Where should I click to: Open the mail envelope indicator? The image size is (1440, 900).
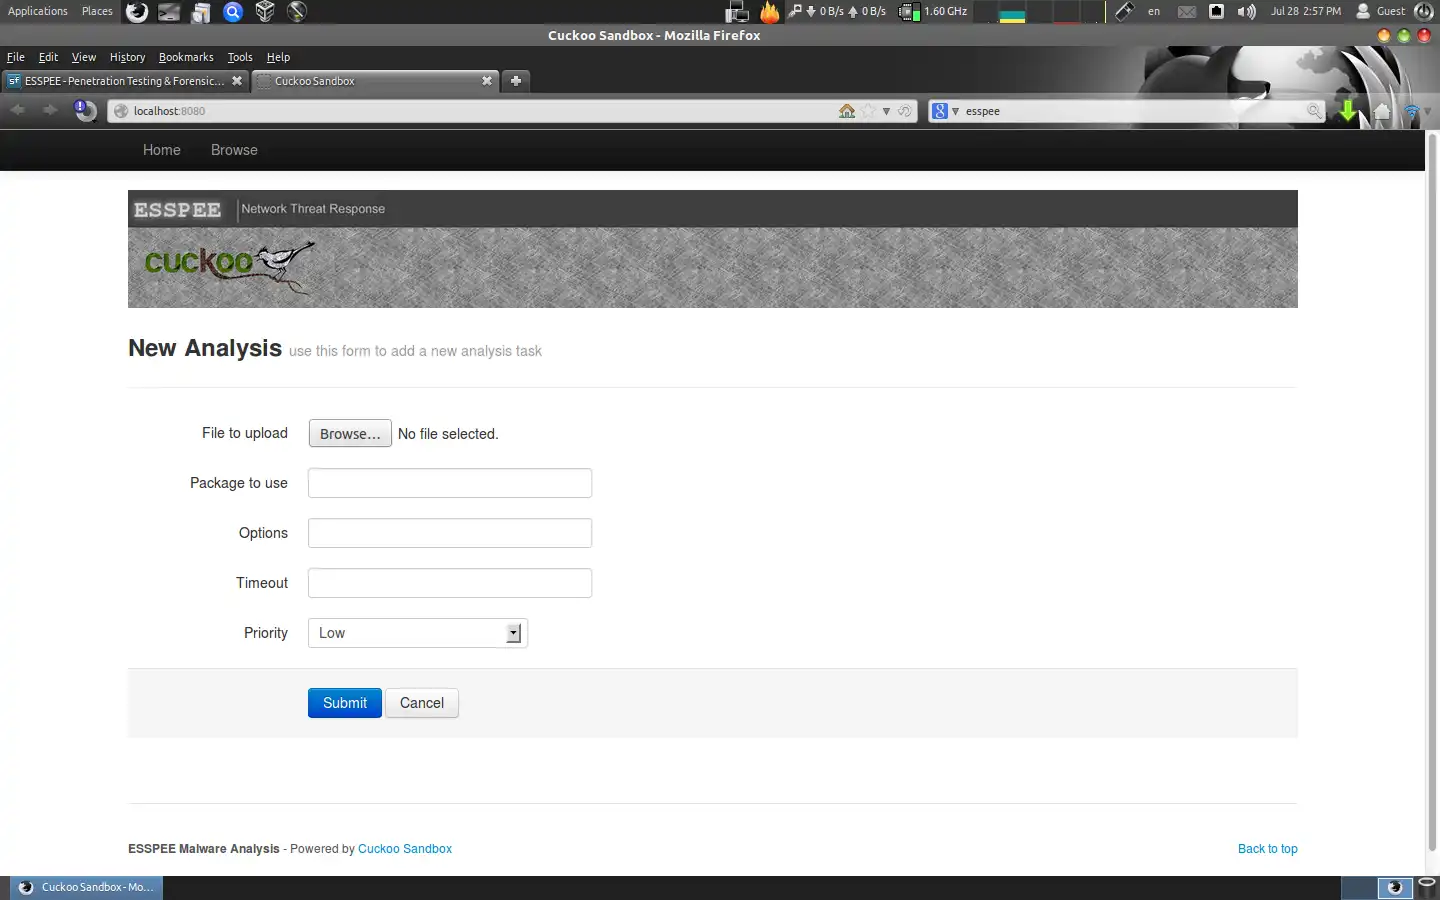pos(1187,12)
